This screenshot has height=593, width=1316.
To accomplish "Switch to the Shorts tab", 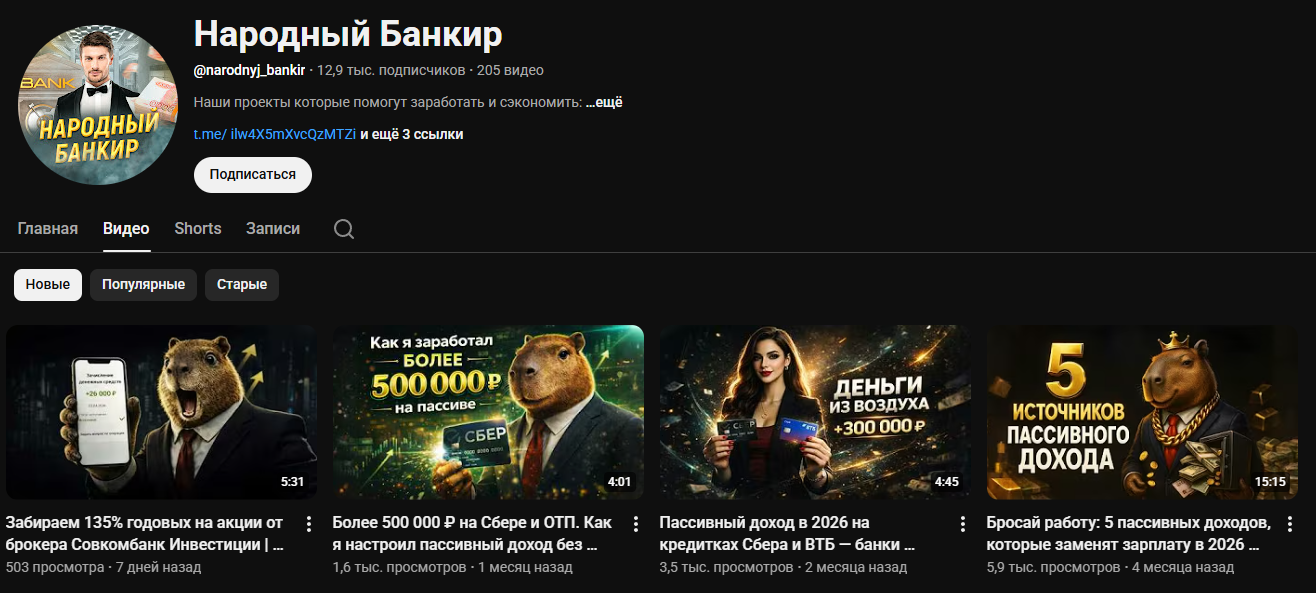I will (198, 228).
